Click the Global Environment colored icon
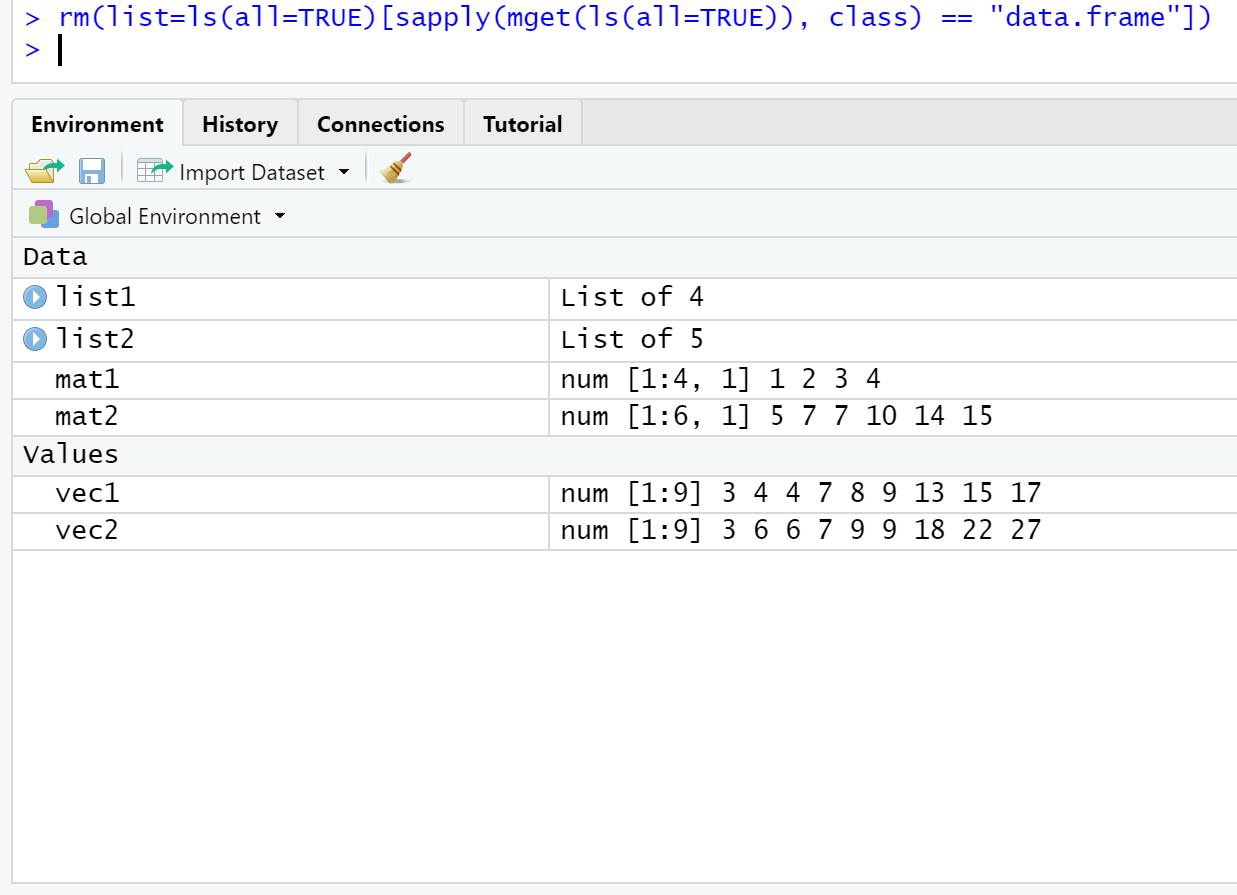The width and height of the screenshot is (1237, 895). pyautogui.click(x=44, y=215)
